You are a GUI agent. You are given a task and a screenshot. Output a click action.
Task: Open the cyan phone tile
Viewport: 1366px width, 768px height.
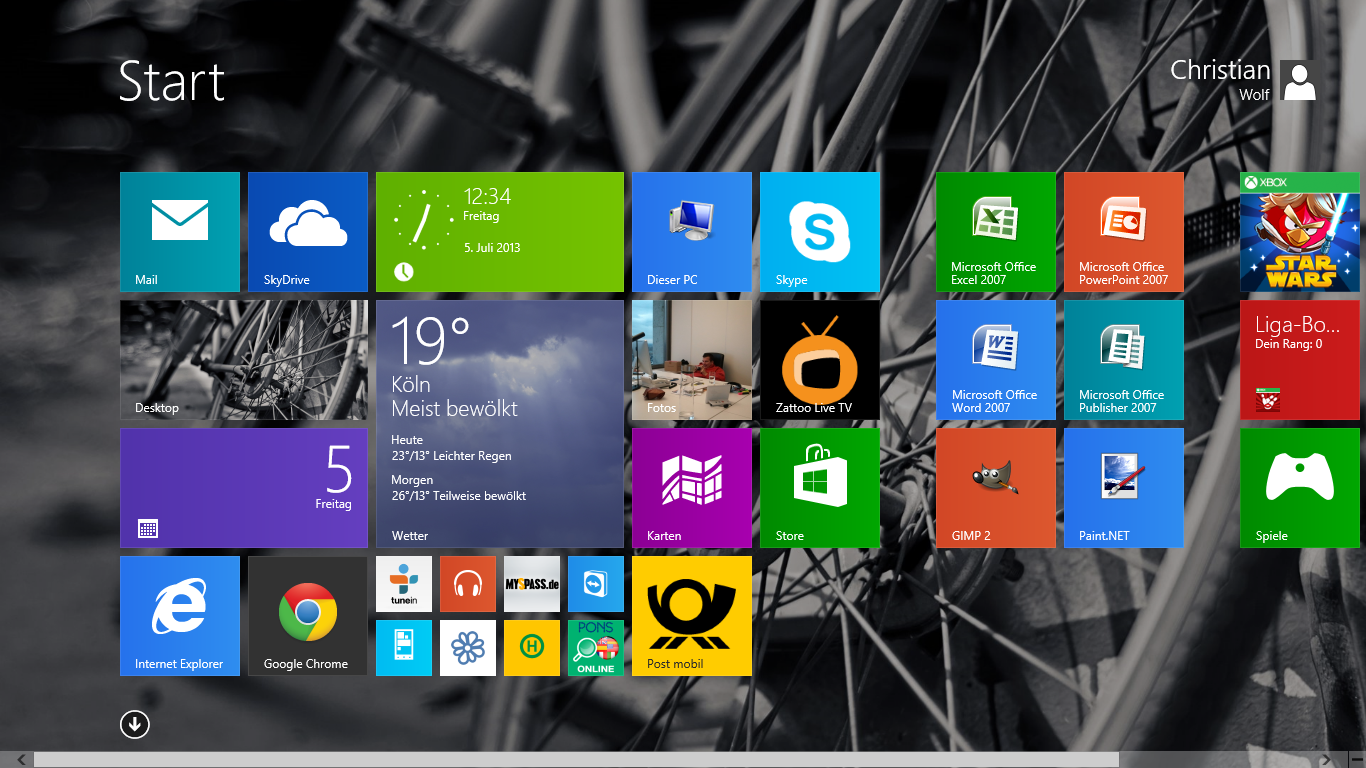[404, 648]
